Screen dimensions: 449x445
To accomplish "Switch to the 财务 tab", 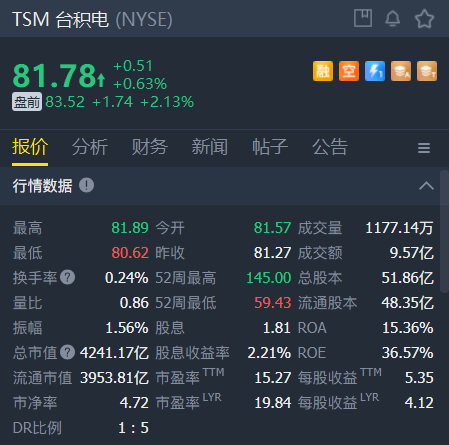I will (150, 147).
